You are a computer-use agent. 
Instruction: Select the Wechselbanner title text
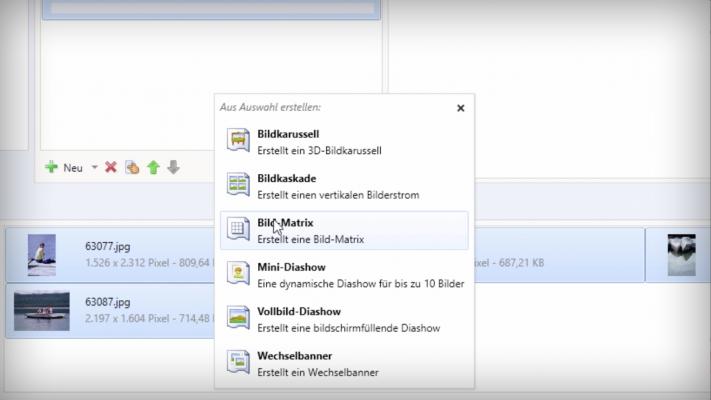tap(293, 355)
